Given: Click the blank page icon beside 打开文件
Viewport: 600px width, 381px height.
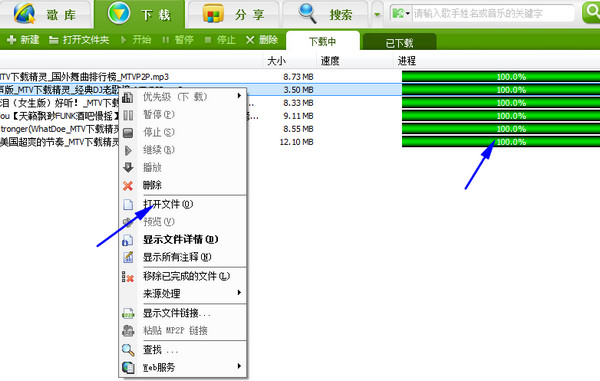Looking at the screenshot, I should pos(128,205).
